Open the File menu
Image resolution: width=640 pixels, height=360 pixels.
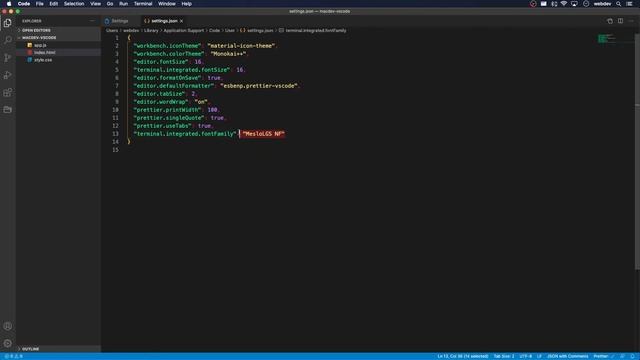click(40, 4)
